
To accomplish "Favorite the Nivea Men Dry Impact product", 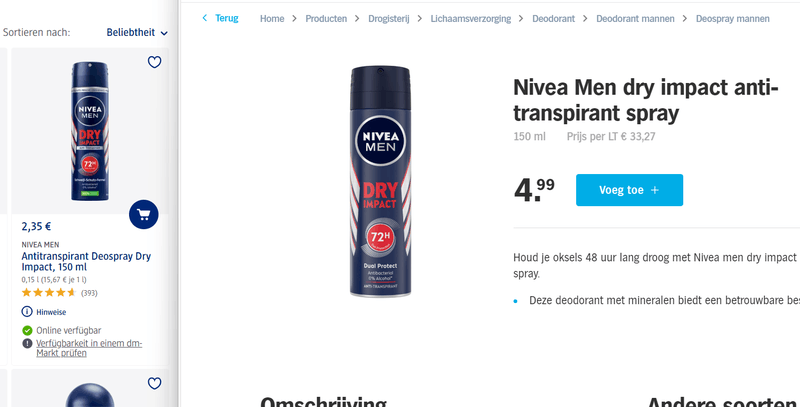I will pyautogui.click(x=155, y=62).
